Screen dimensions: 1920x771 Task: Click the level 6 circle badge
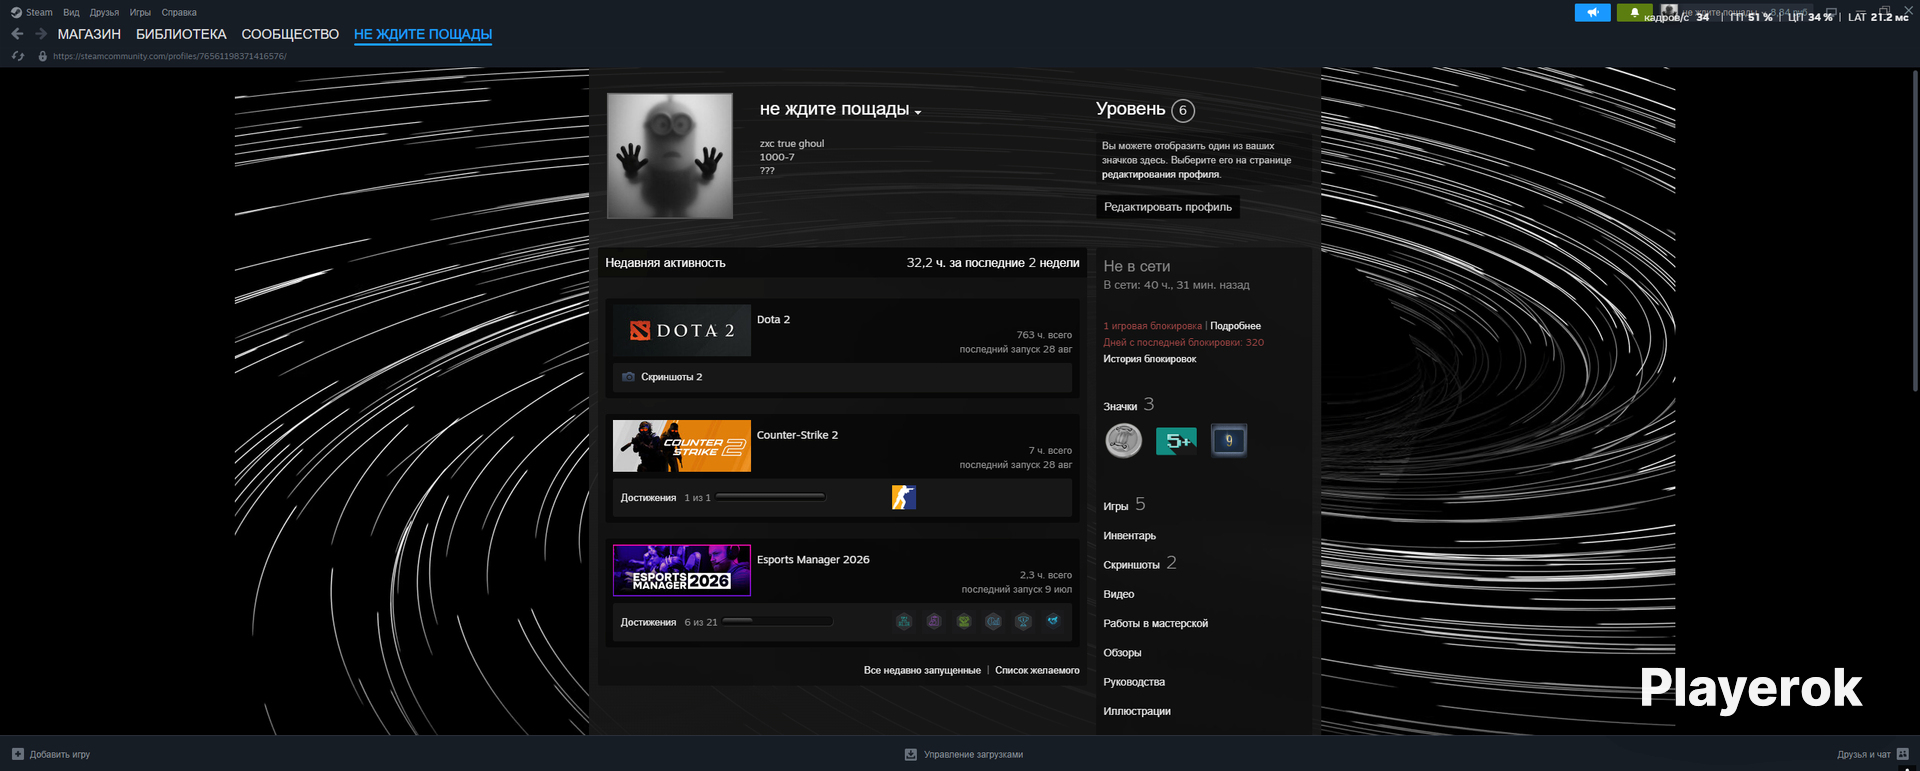point(1183,110)
